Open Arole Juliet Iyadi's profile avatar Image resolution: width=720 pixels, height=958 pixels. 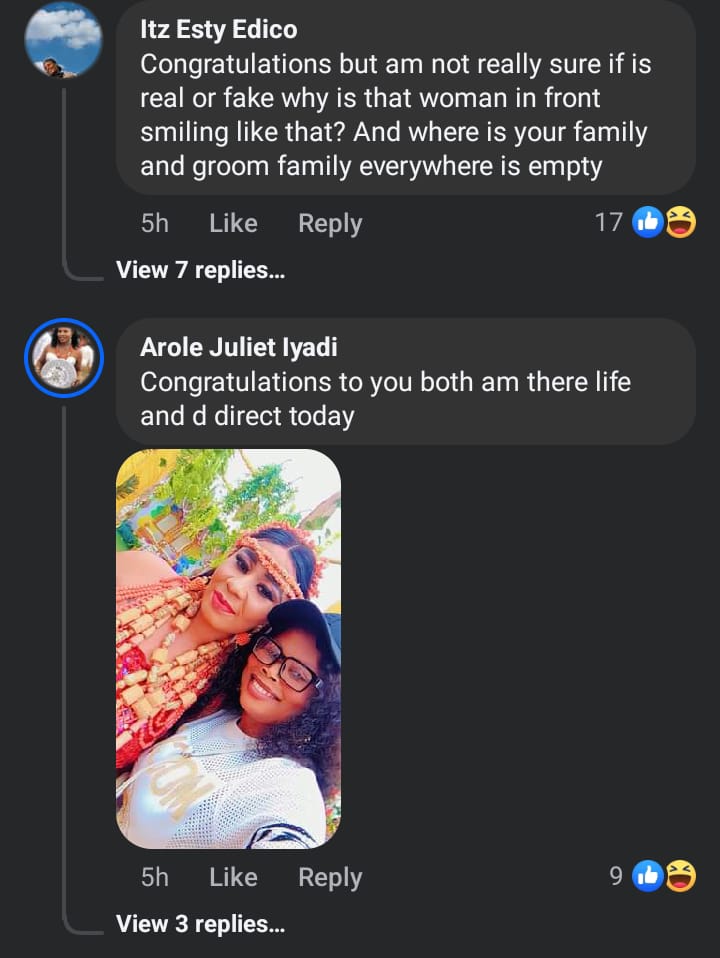point(63,358)
